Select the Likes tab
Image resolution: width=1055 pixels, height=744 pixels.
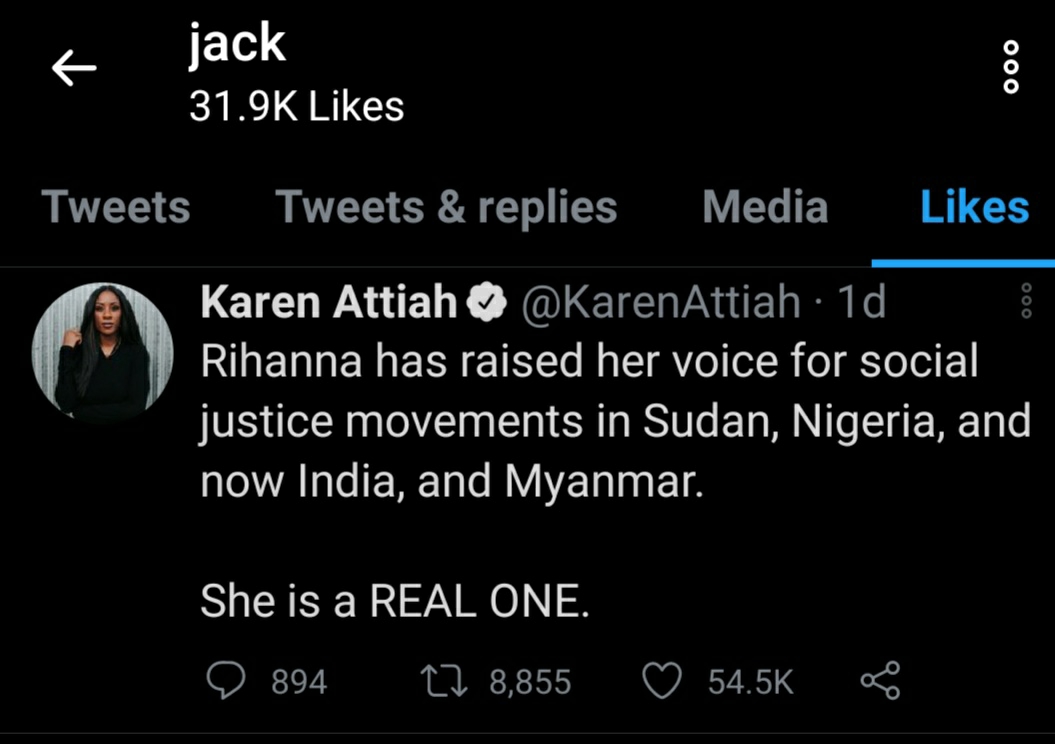point(974,207)
